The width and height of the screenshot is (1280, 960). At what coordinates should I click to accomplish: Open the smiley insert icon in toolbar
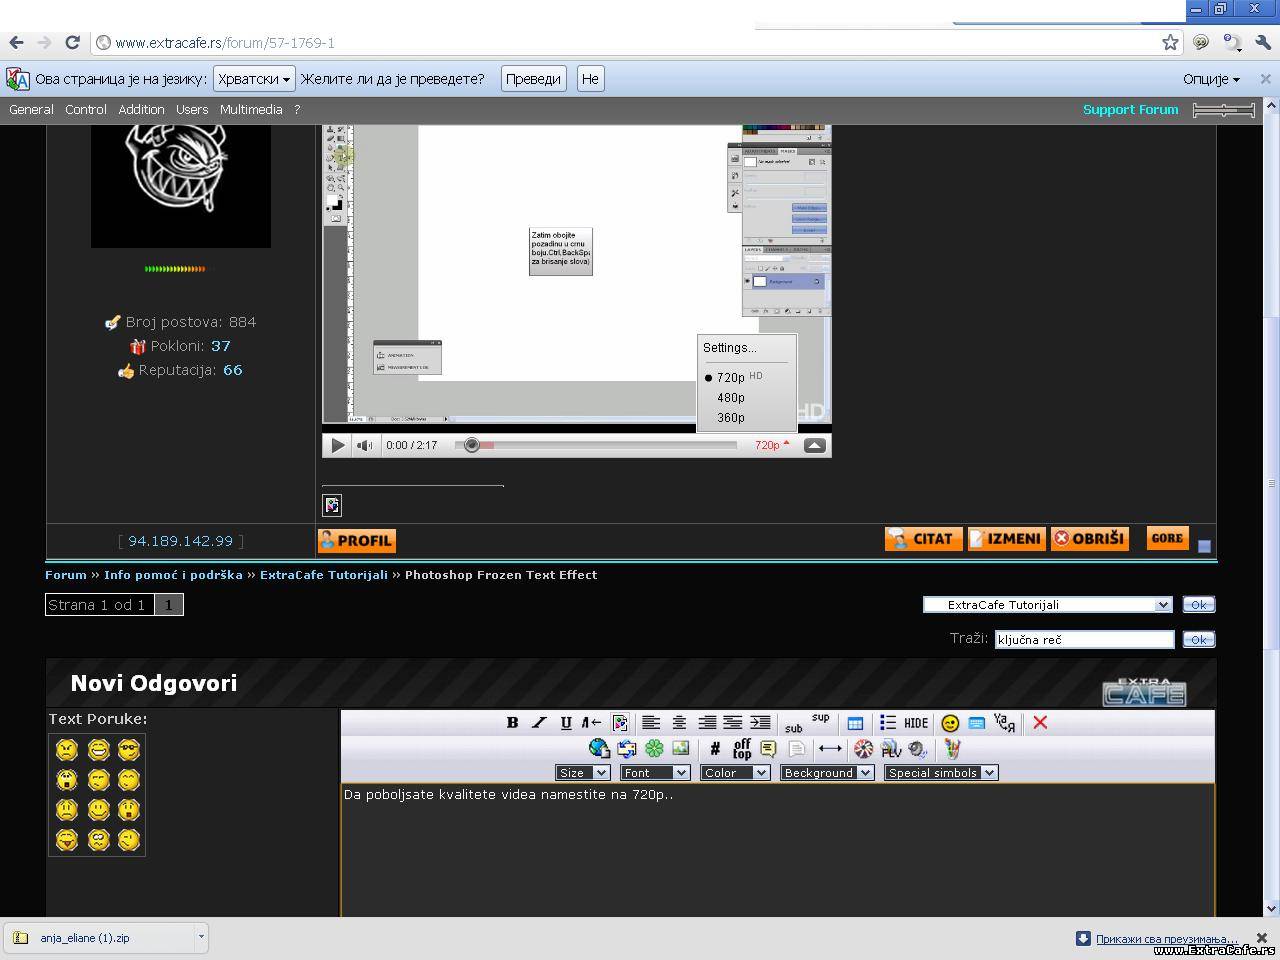coord(950,723)
